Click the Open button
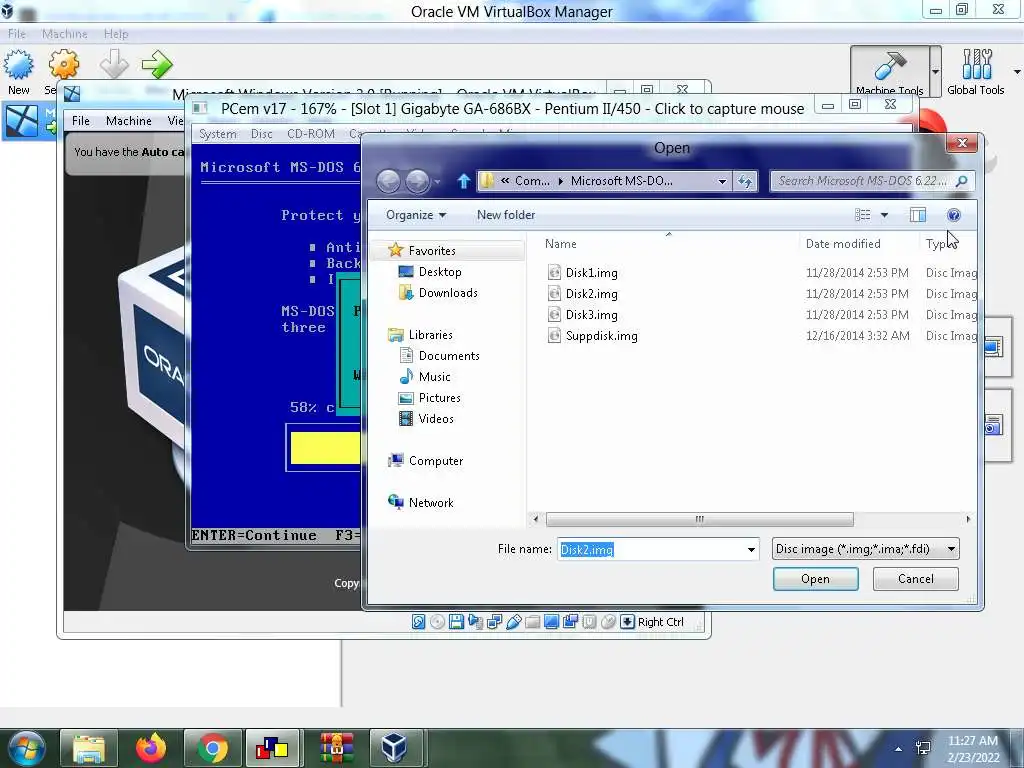The width and height of the screenshot is (1024, 768). coord(815,579)
